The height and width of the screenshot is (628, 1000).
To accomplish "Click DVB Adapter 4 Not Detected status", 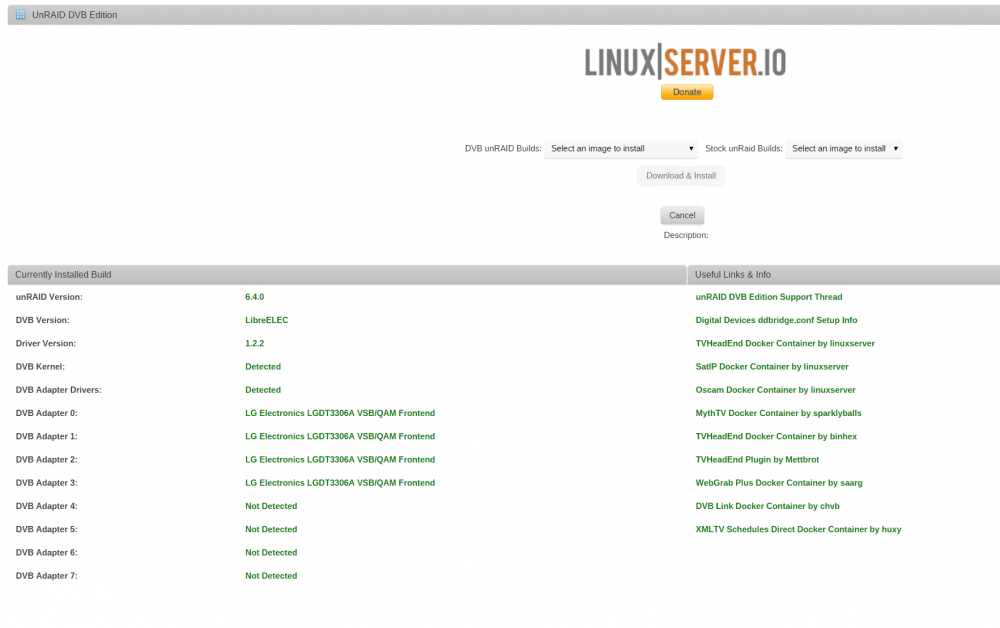I will (271, 506).
